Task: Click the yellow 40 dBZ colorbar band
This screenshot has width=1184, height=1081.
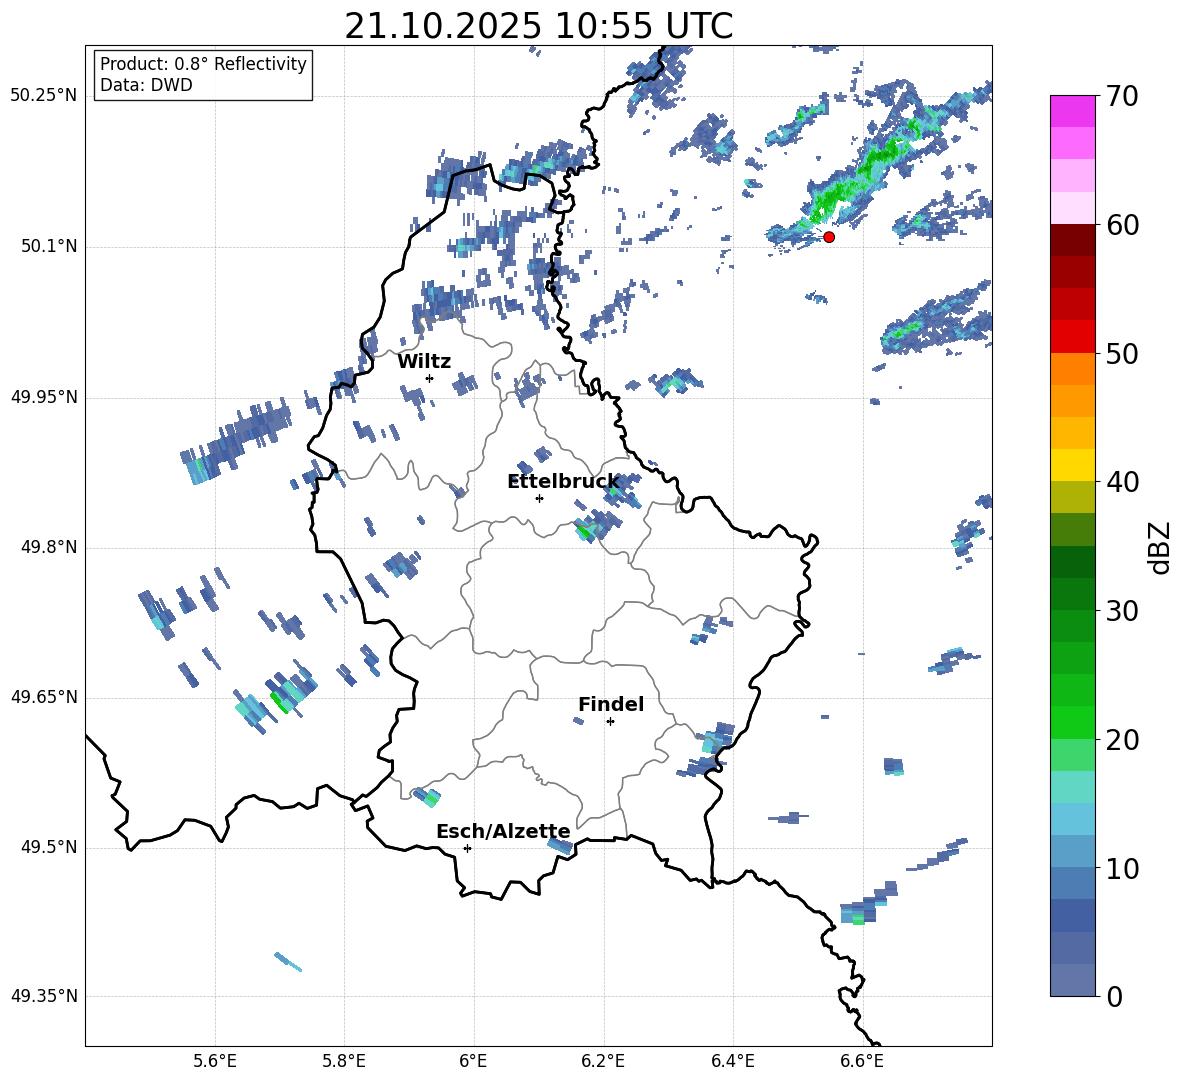Action: [x=1073, y=465]
